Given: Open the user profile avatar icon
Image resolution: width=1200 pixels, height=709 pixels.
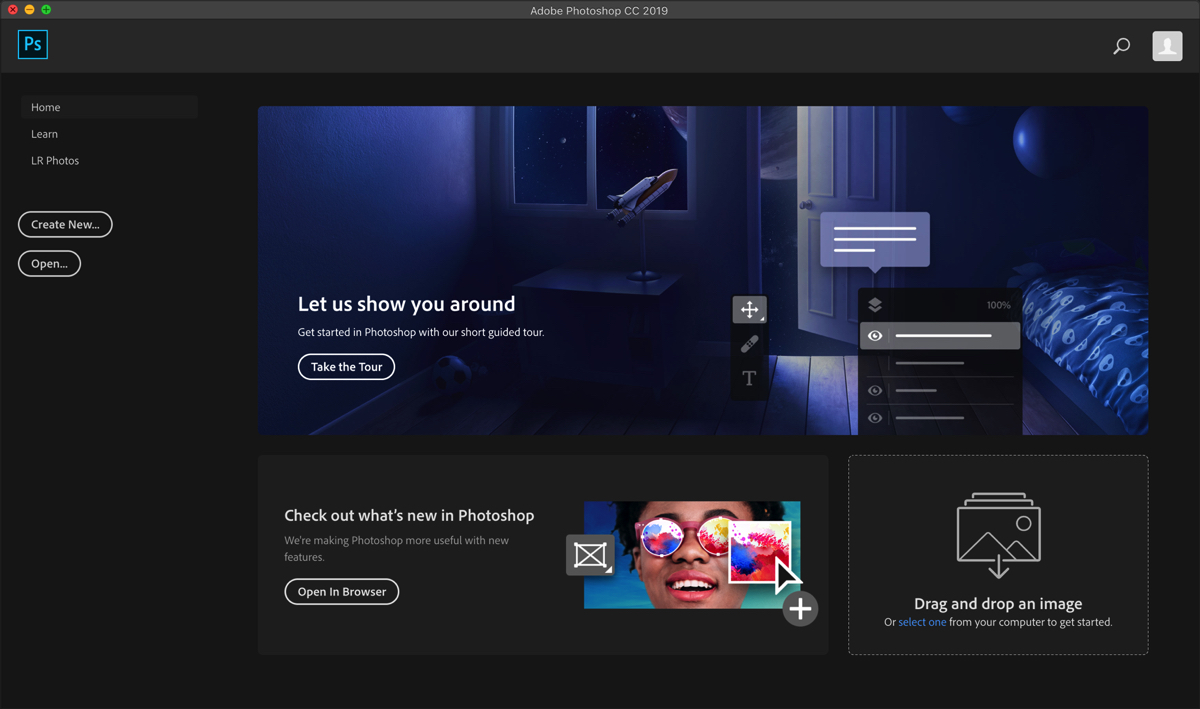Looking at the screenshot, I should 1167,46.
